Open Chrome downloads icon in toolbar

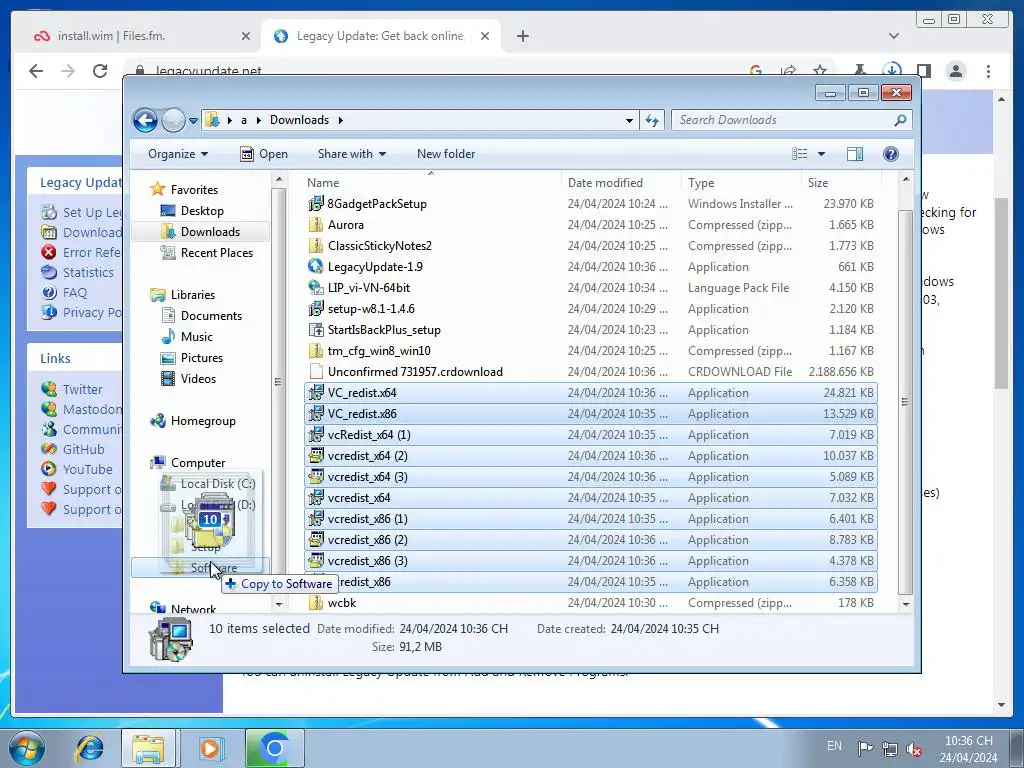892,70
